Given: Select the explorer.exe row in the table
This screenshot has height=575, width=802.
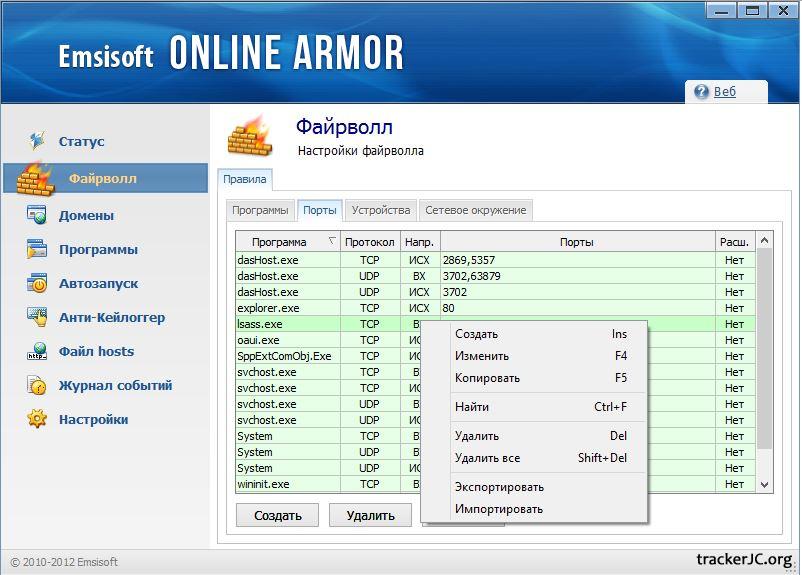Looking at the screenshot, I should coord(268,308).
